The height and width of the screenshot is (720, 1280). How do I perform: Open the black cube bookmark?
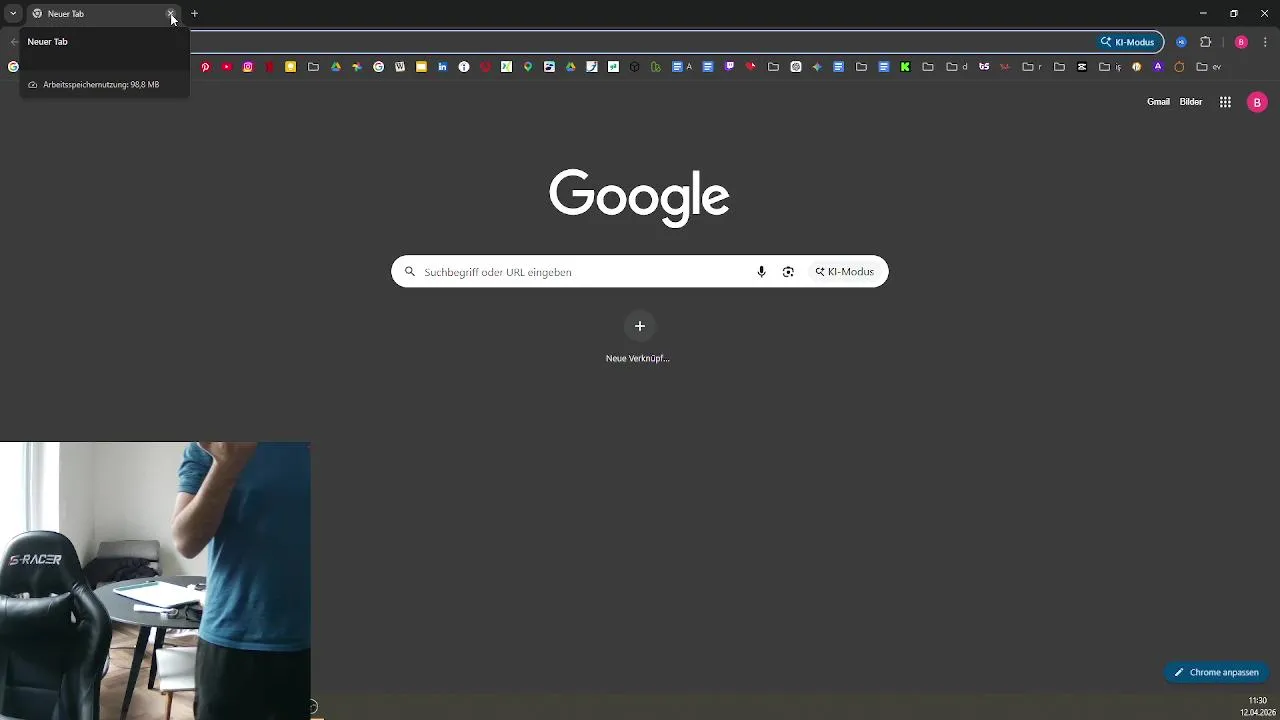[x=634, y=67]
